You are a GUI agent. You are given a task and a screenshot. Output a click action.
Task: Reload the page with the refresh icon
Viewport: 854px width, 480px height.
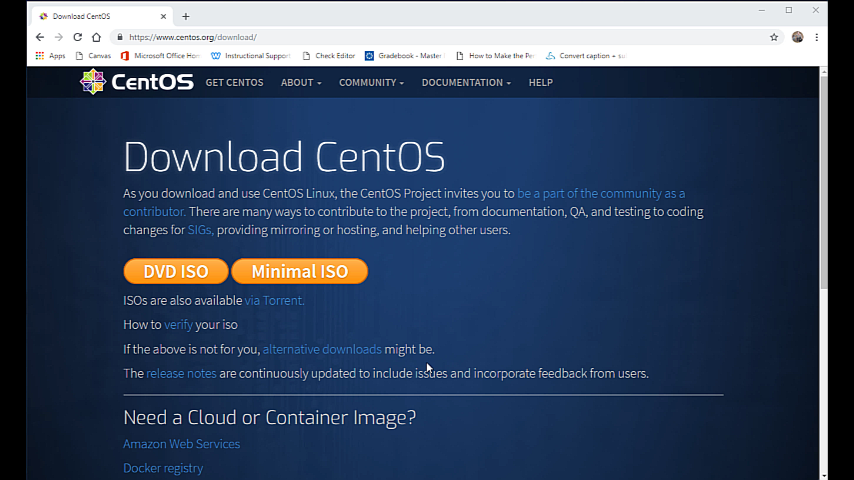coord(77,37)
